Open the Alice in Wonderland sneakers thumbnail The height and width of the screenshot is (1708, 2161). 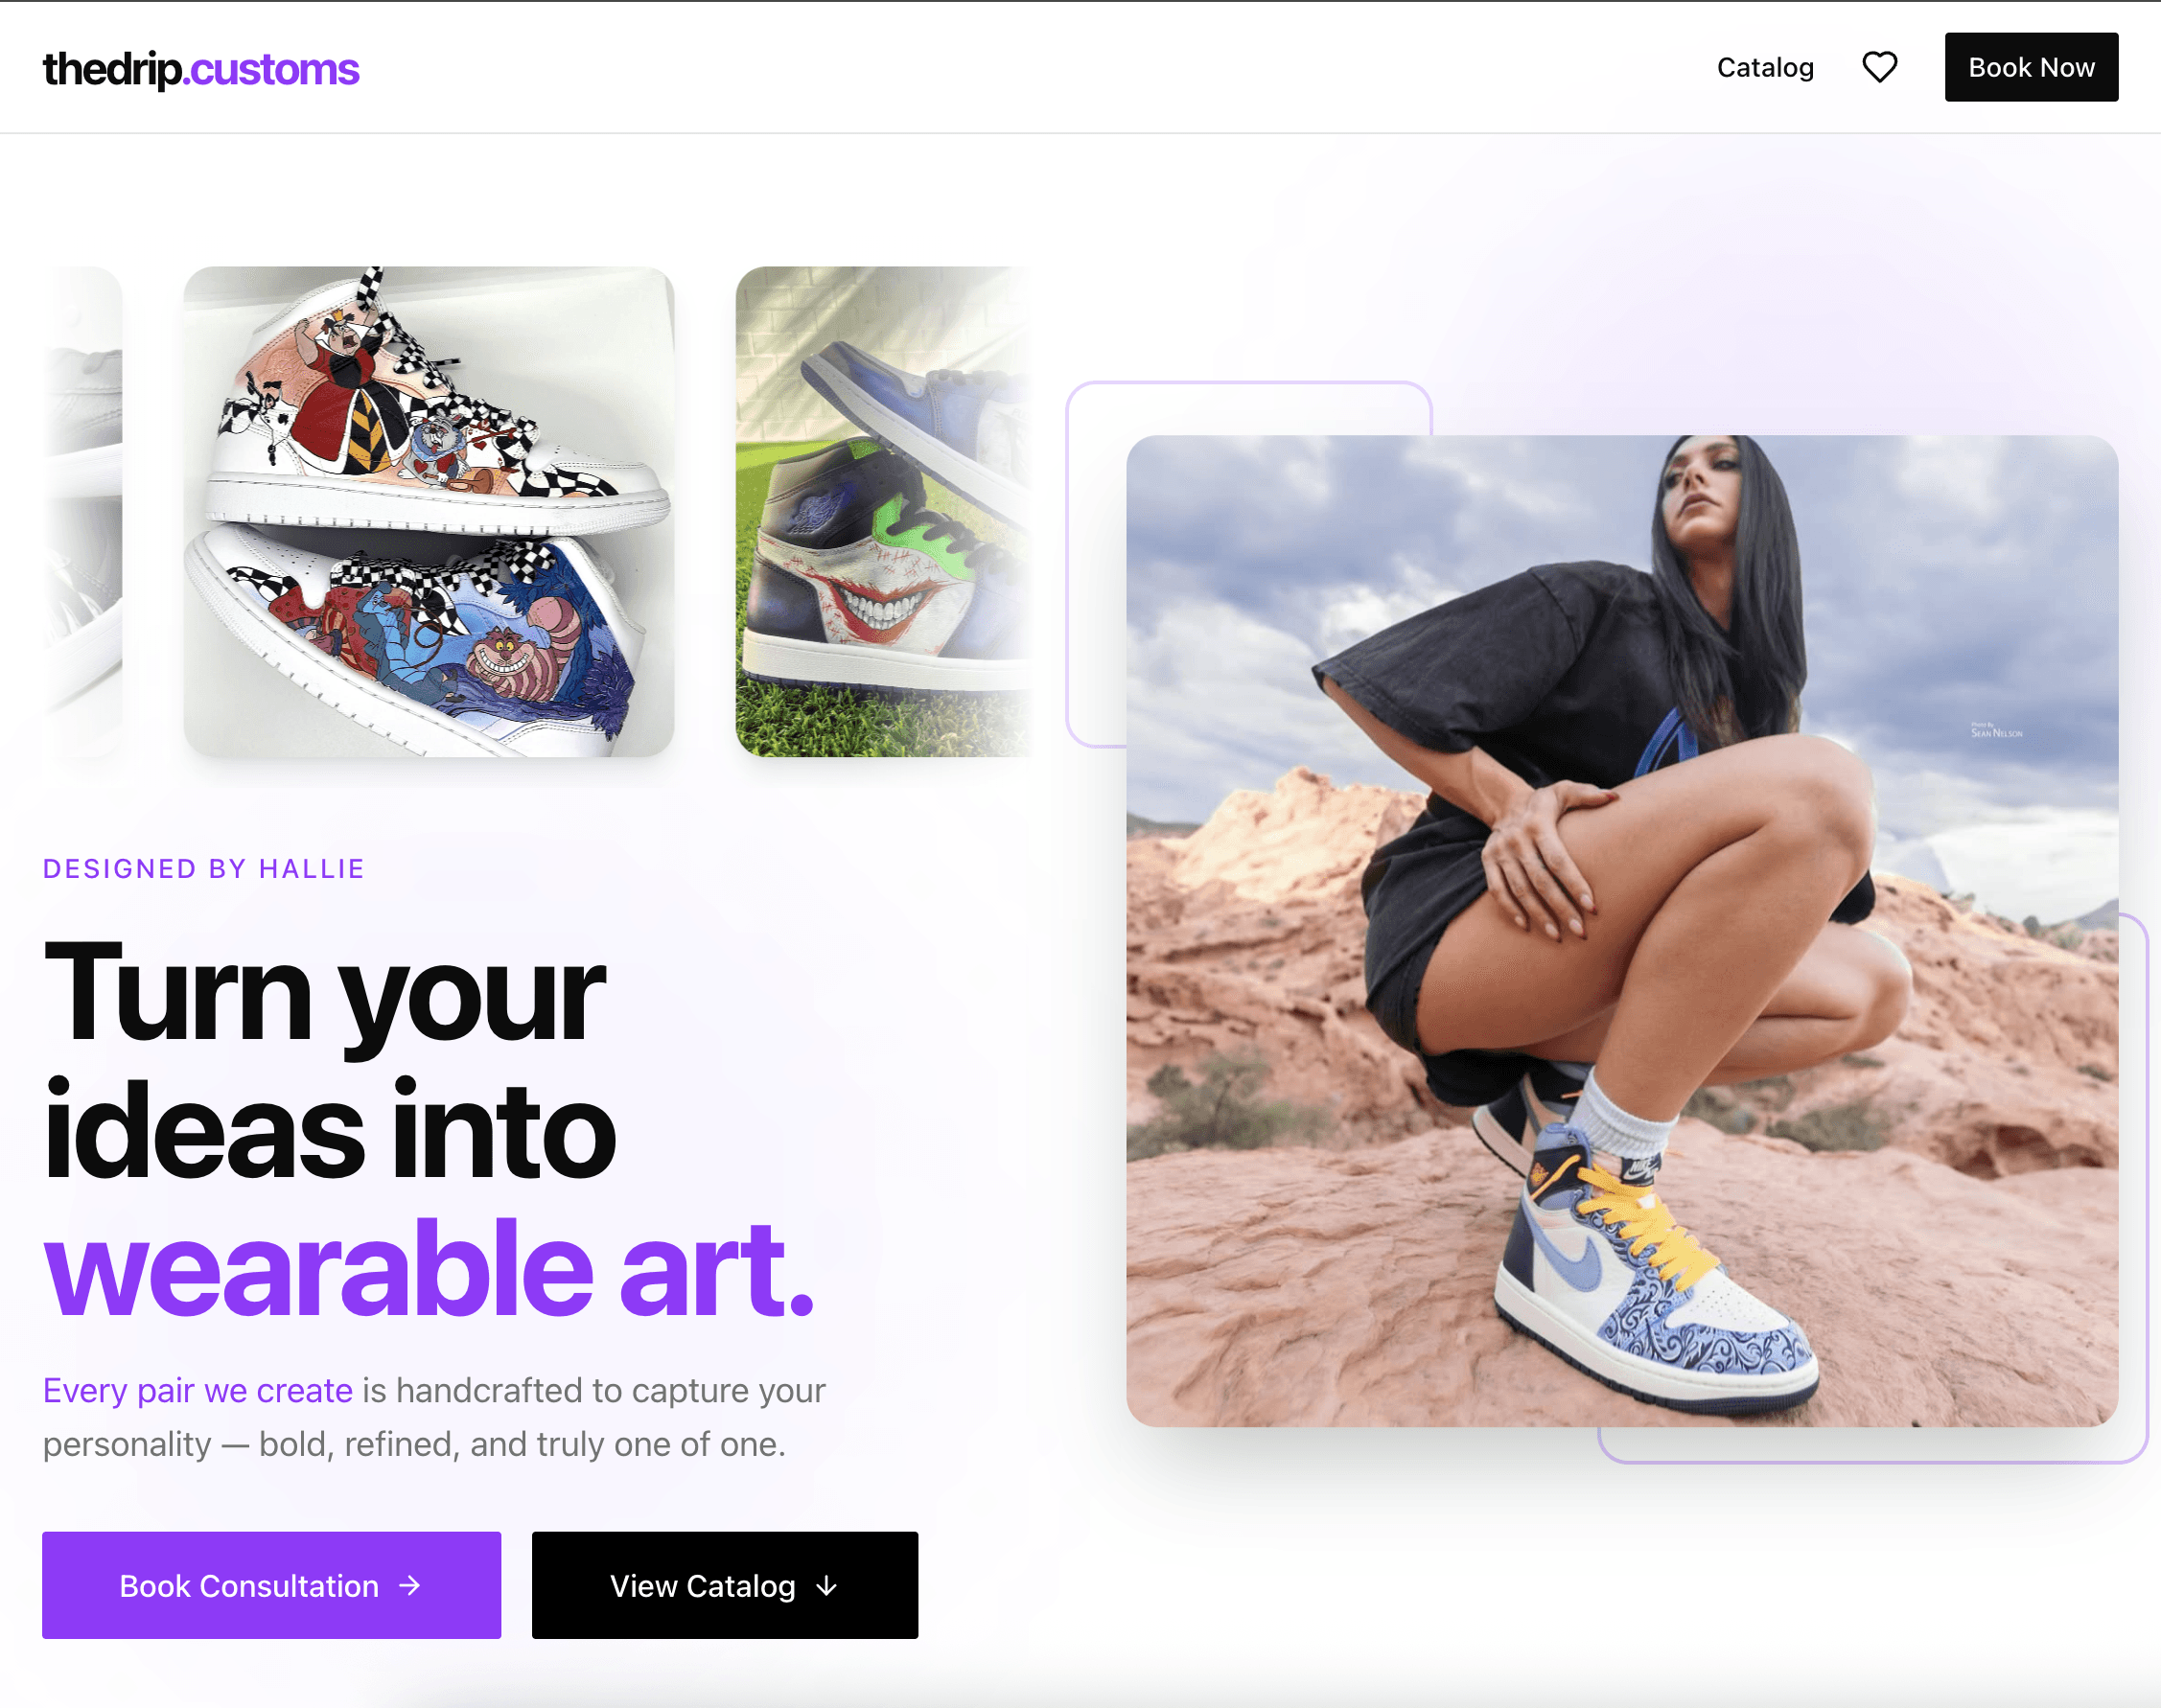(429, 511)
